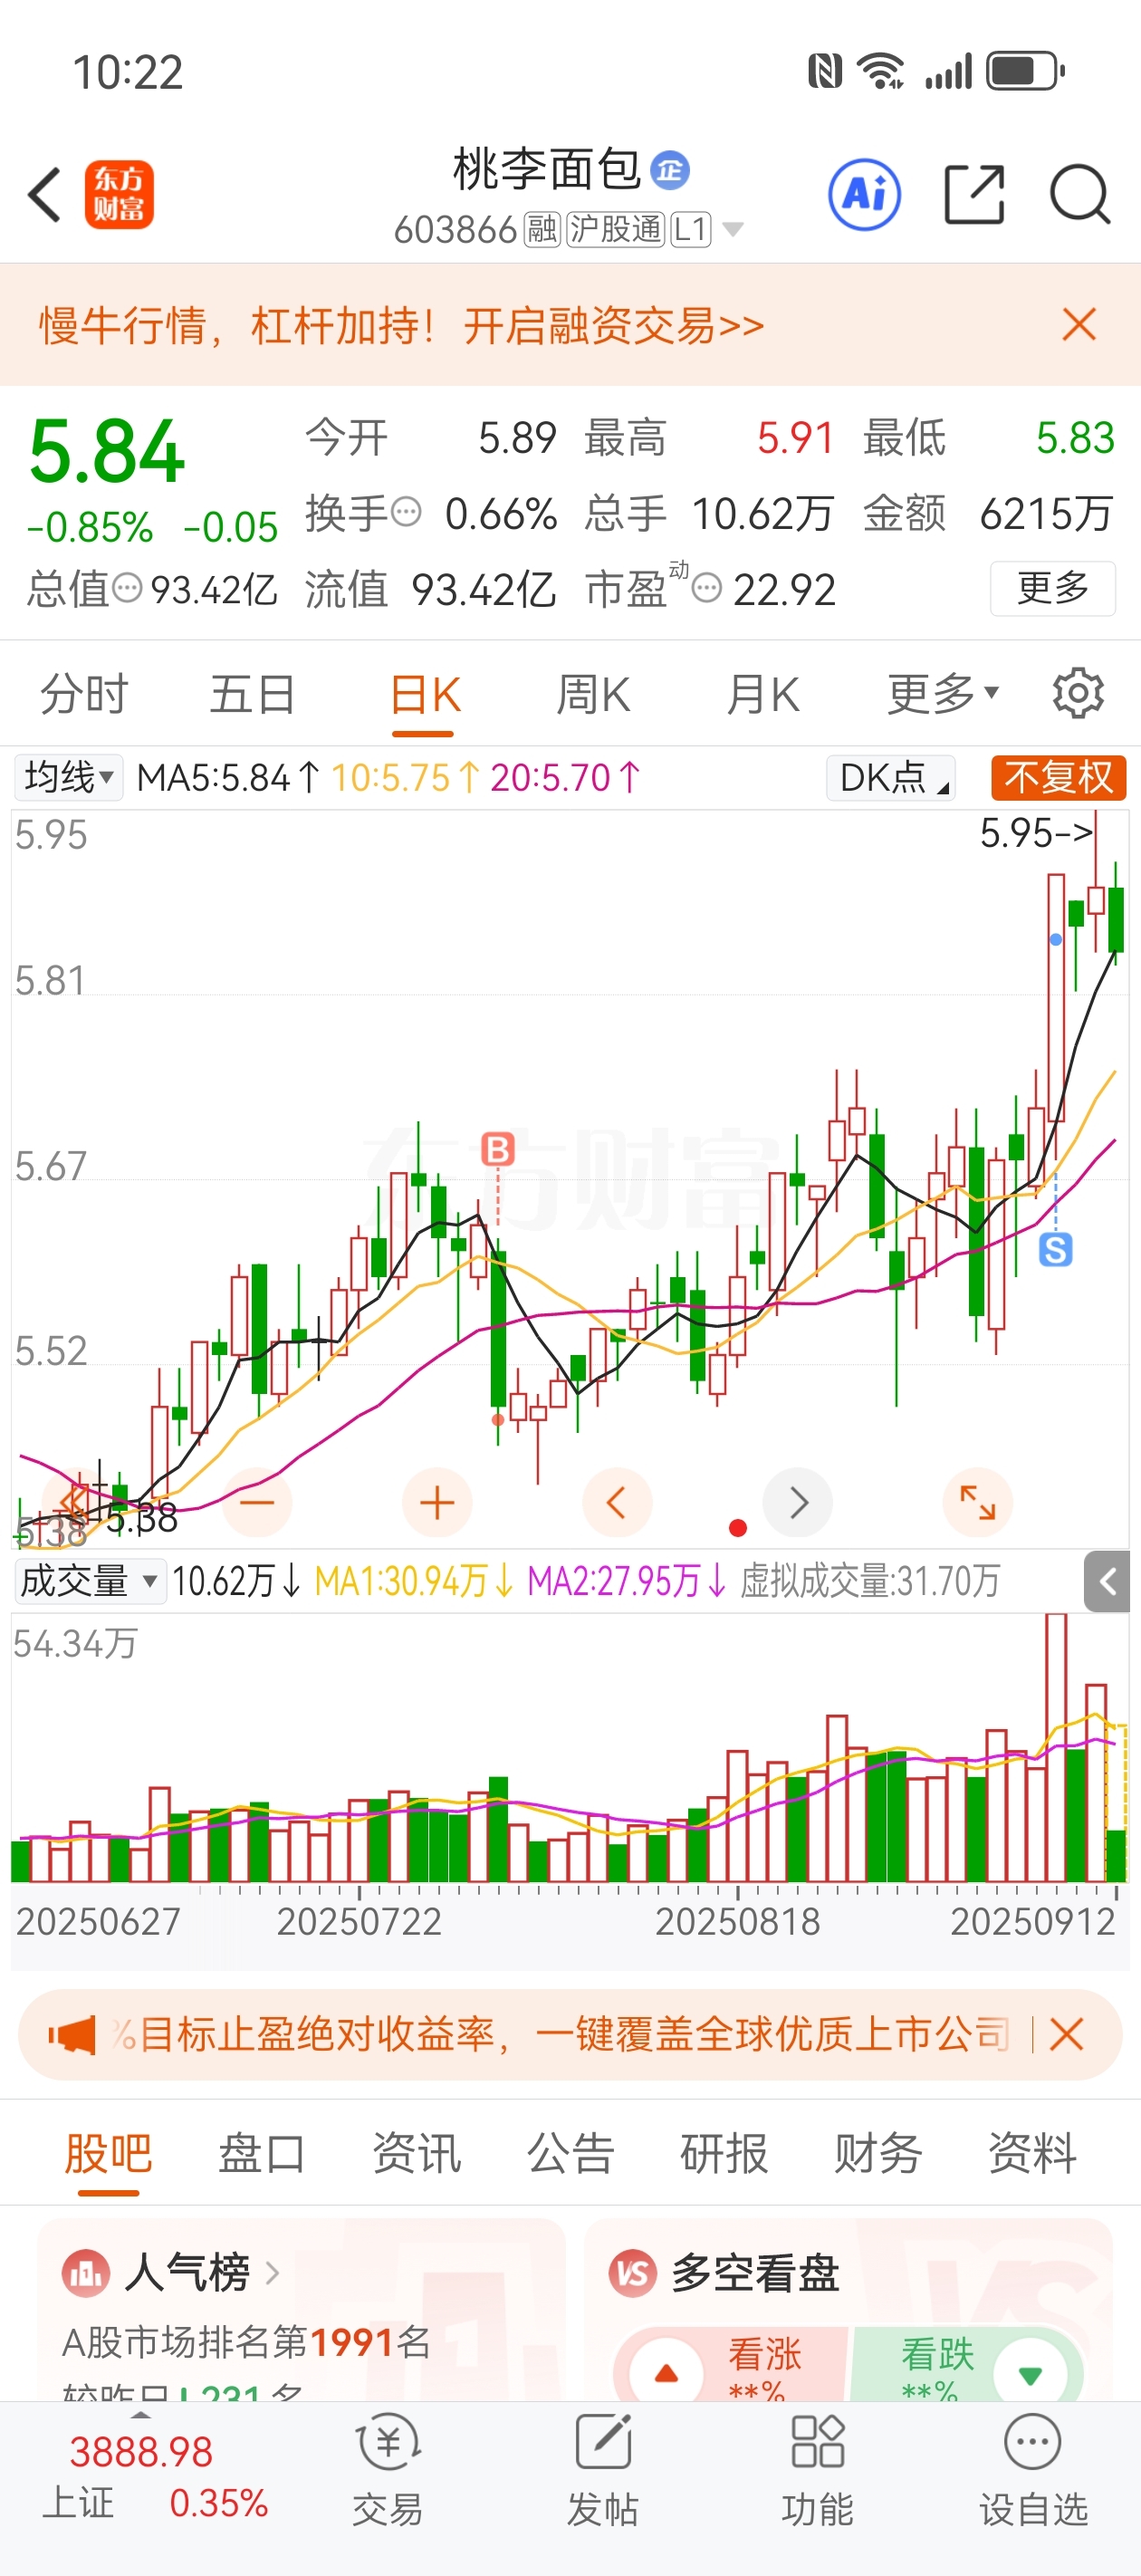The image size is (1141, 2576).
Task: Tap the B buy marker on chart
Action: click(x=498, y=1149)
